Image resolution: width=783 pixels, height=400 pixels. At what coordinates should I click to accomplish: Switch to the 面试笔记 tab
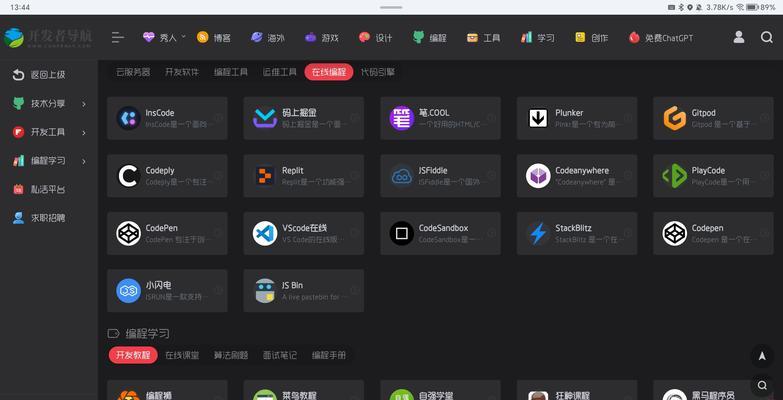tap(280, 355)
